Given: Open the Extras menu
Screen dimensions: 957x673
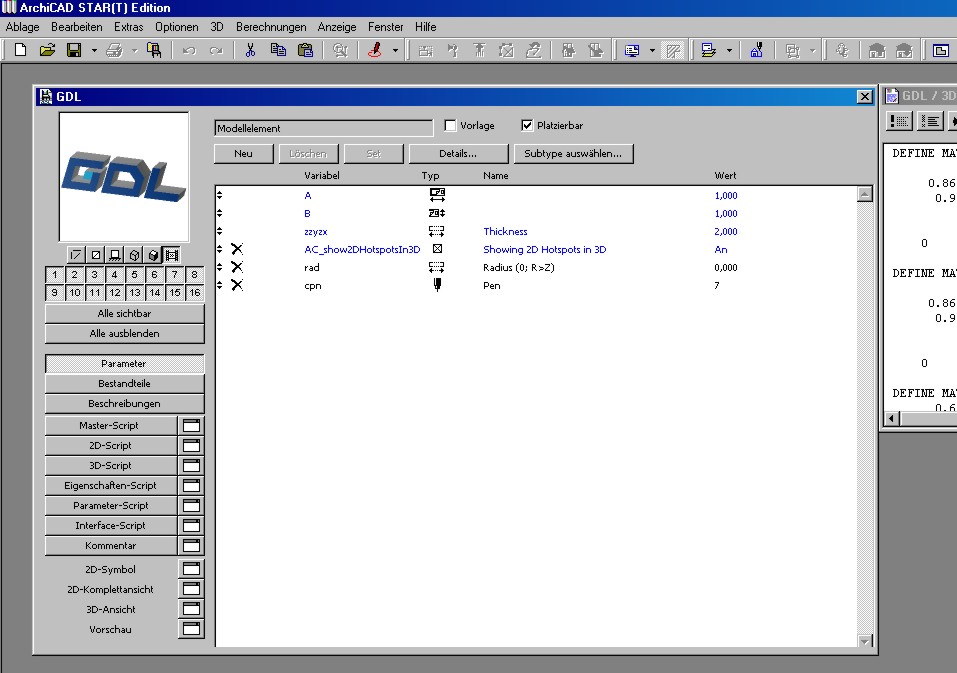Looking at the screenshot, I should (128, 27).
